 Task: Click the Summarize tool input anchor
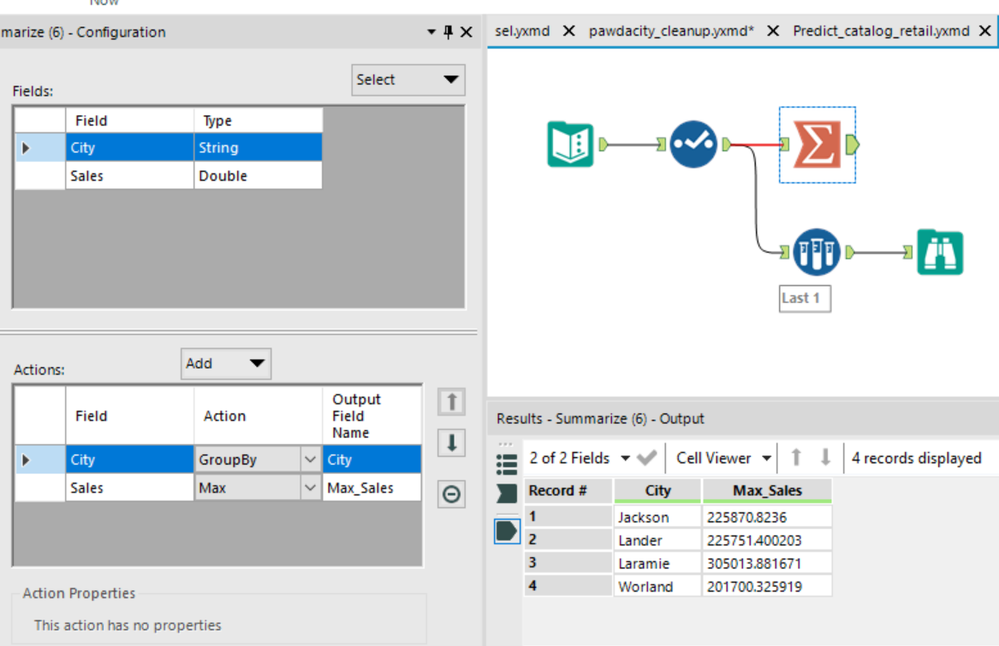click(x=785, y=145)
